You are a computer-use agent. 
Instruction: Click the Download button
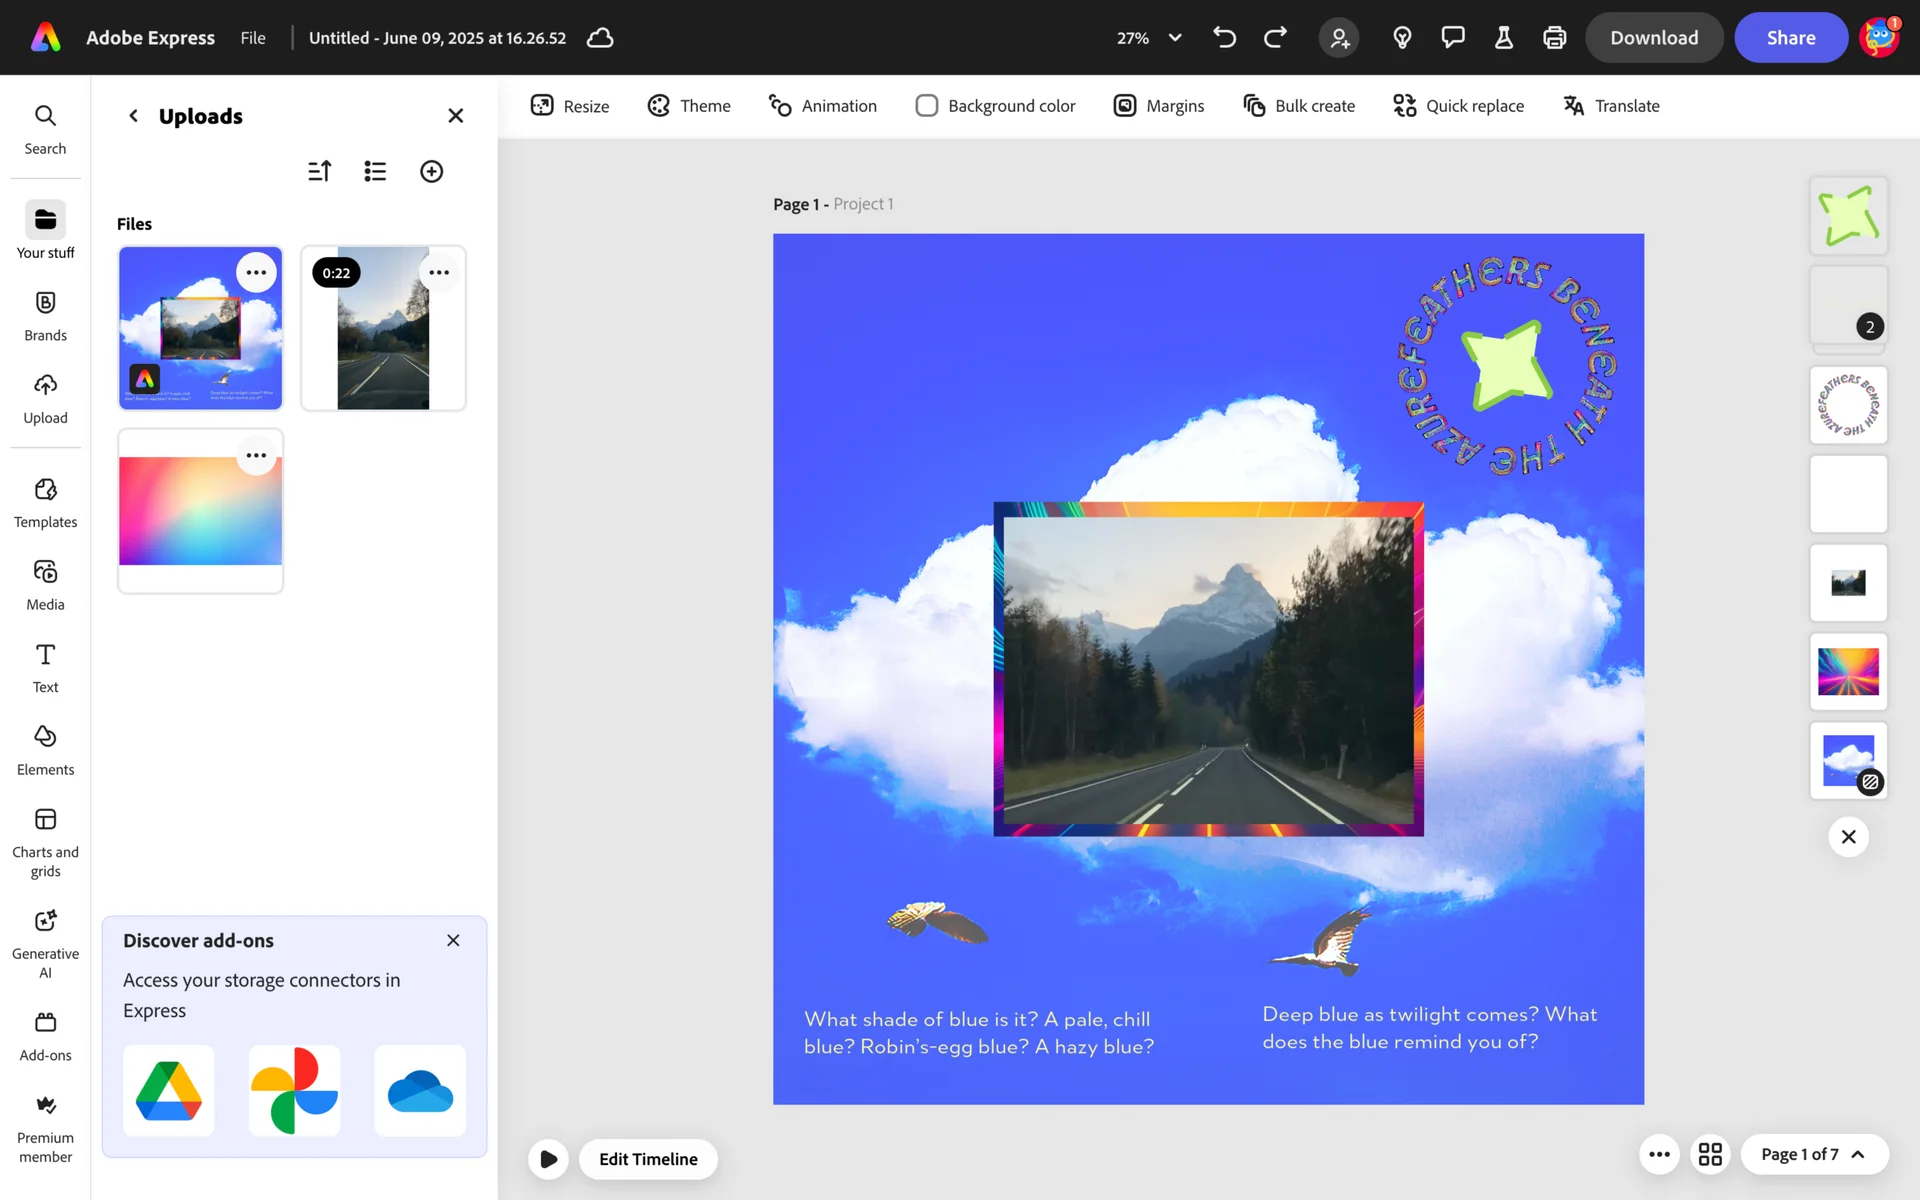1653,38
